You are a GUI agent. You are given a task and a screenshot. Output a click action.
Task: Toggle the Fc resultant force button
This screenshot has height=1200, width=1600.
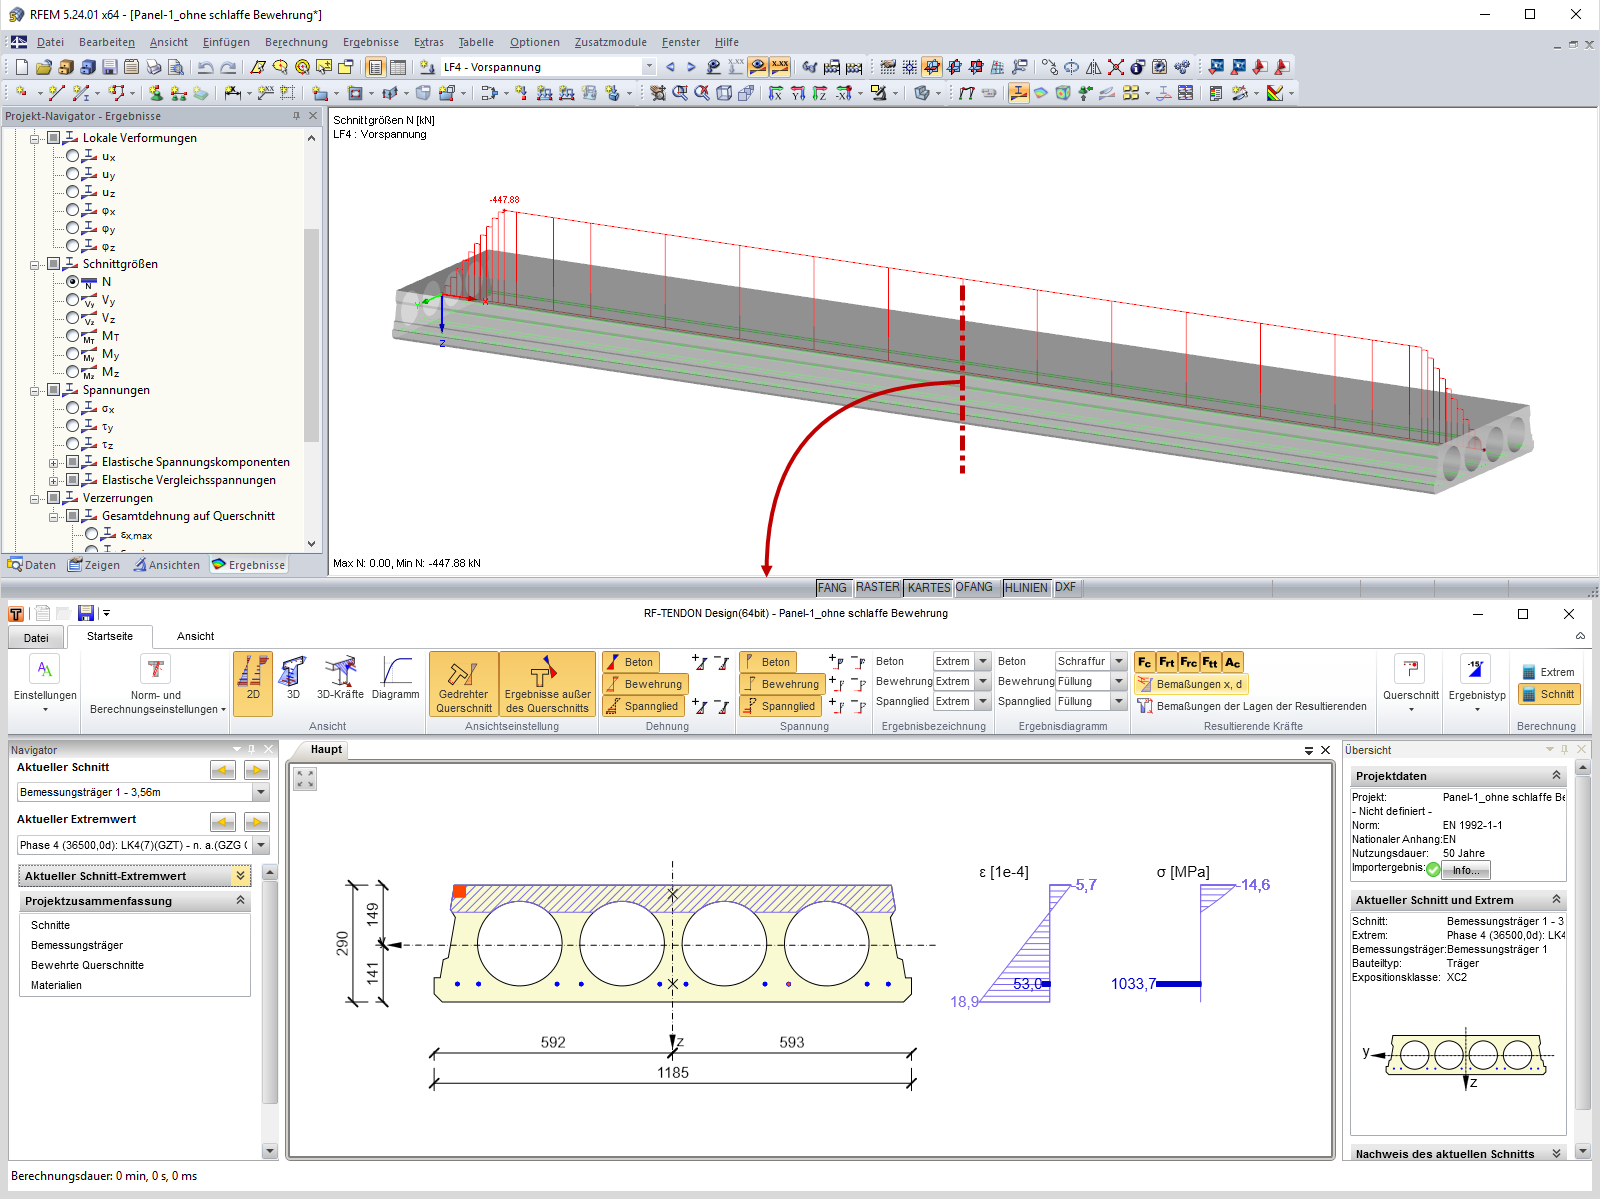1145,662
